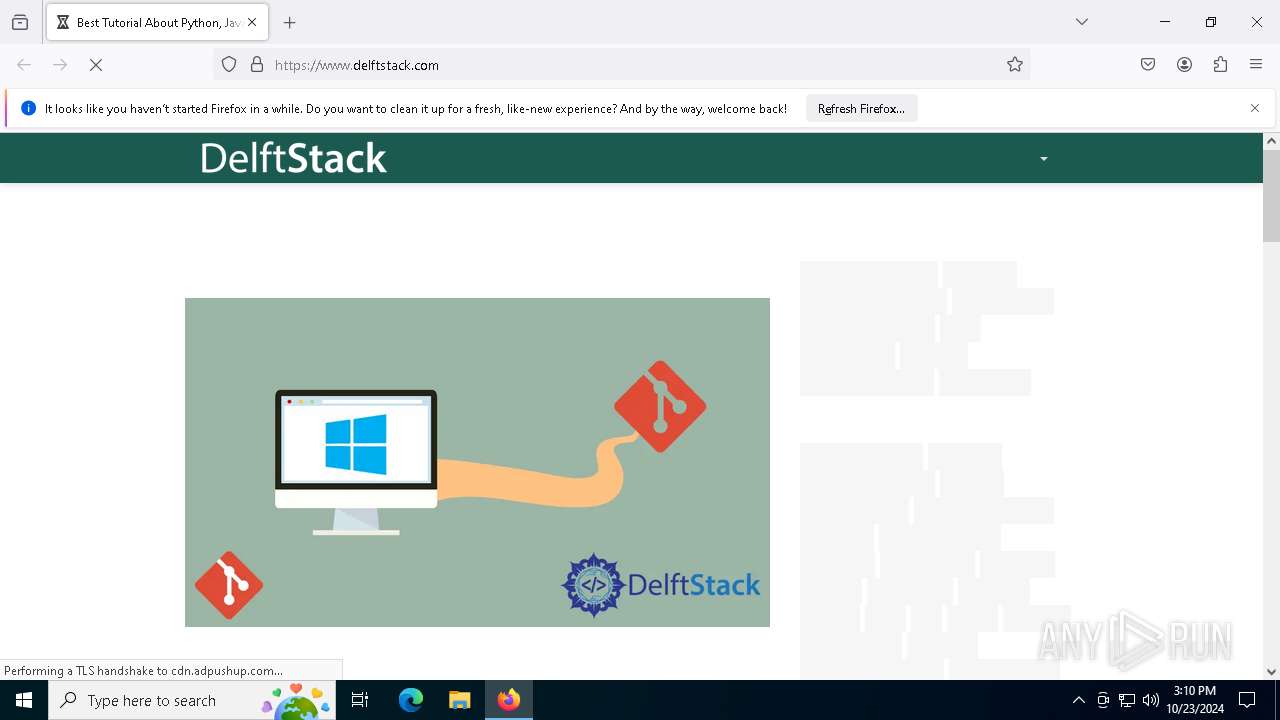Expand the list all tabs chevron
The width and height of the screenshot is (1280, 720).
click(x=1082, y=22)
